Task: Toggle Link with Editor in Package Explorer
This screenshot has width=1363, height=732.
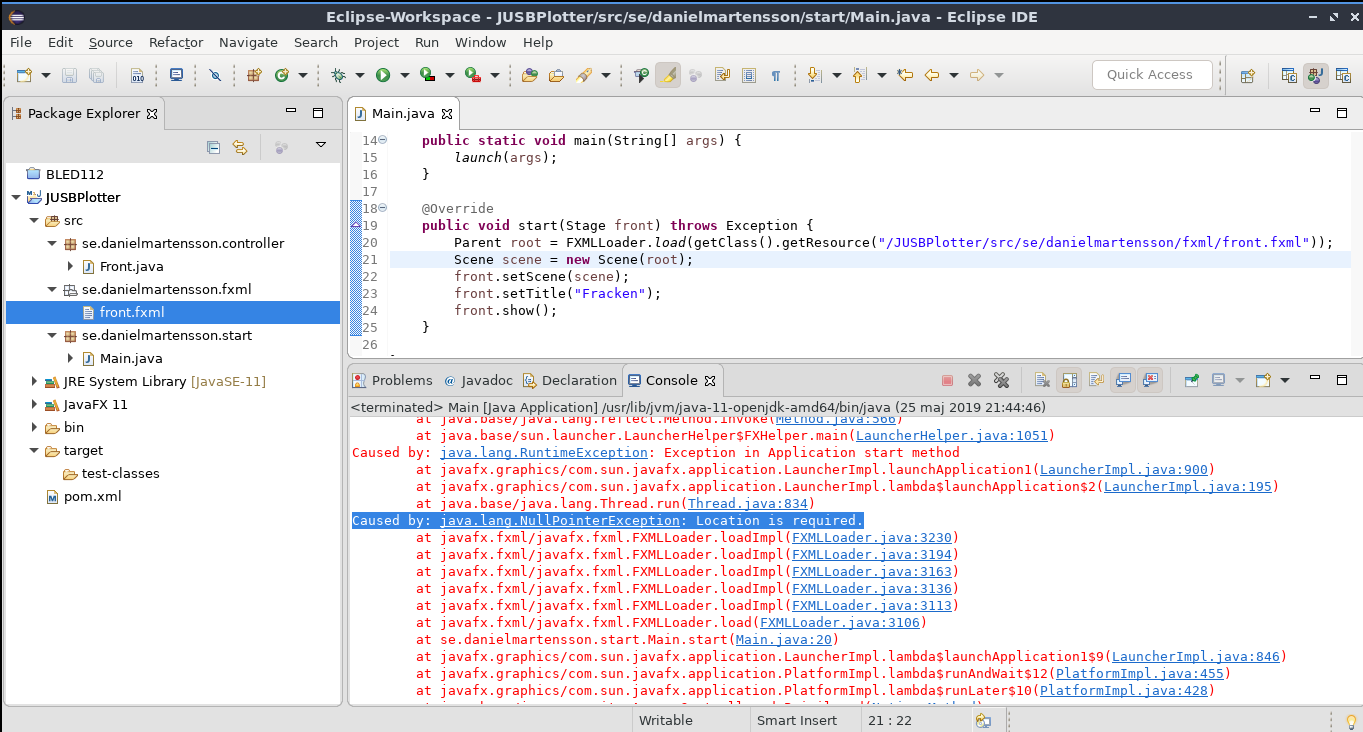Action: click(240, 148)
